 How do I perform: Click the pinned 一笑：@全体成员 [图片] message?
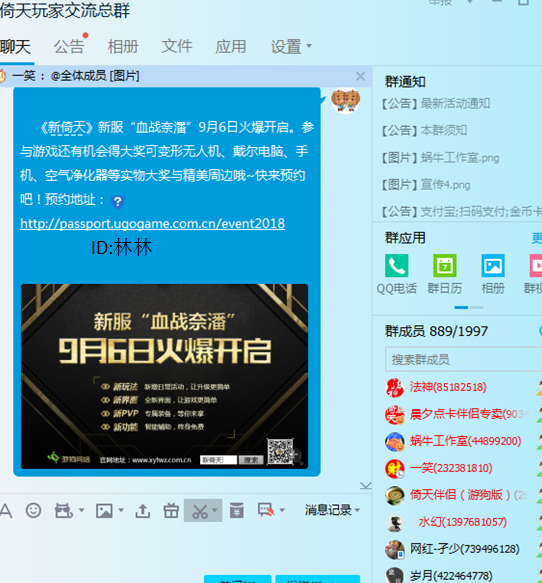click(76, 76)
